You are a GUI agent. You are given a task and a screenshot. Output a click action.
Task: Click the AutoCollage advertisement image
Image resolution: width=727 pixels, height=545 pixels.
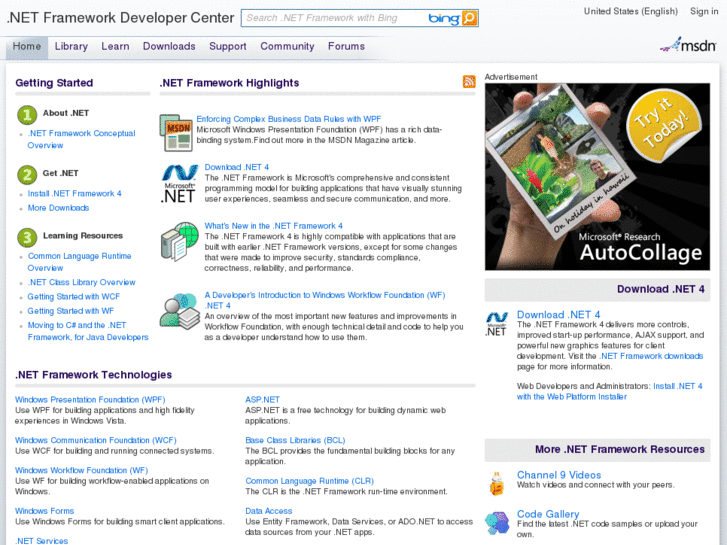pos(597,177)
